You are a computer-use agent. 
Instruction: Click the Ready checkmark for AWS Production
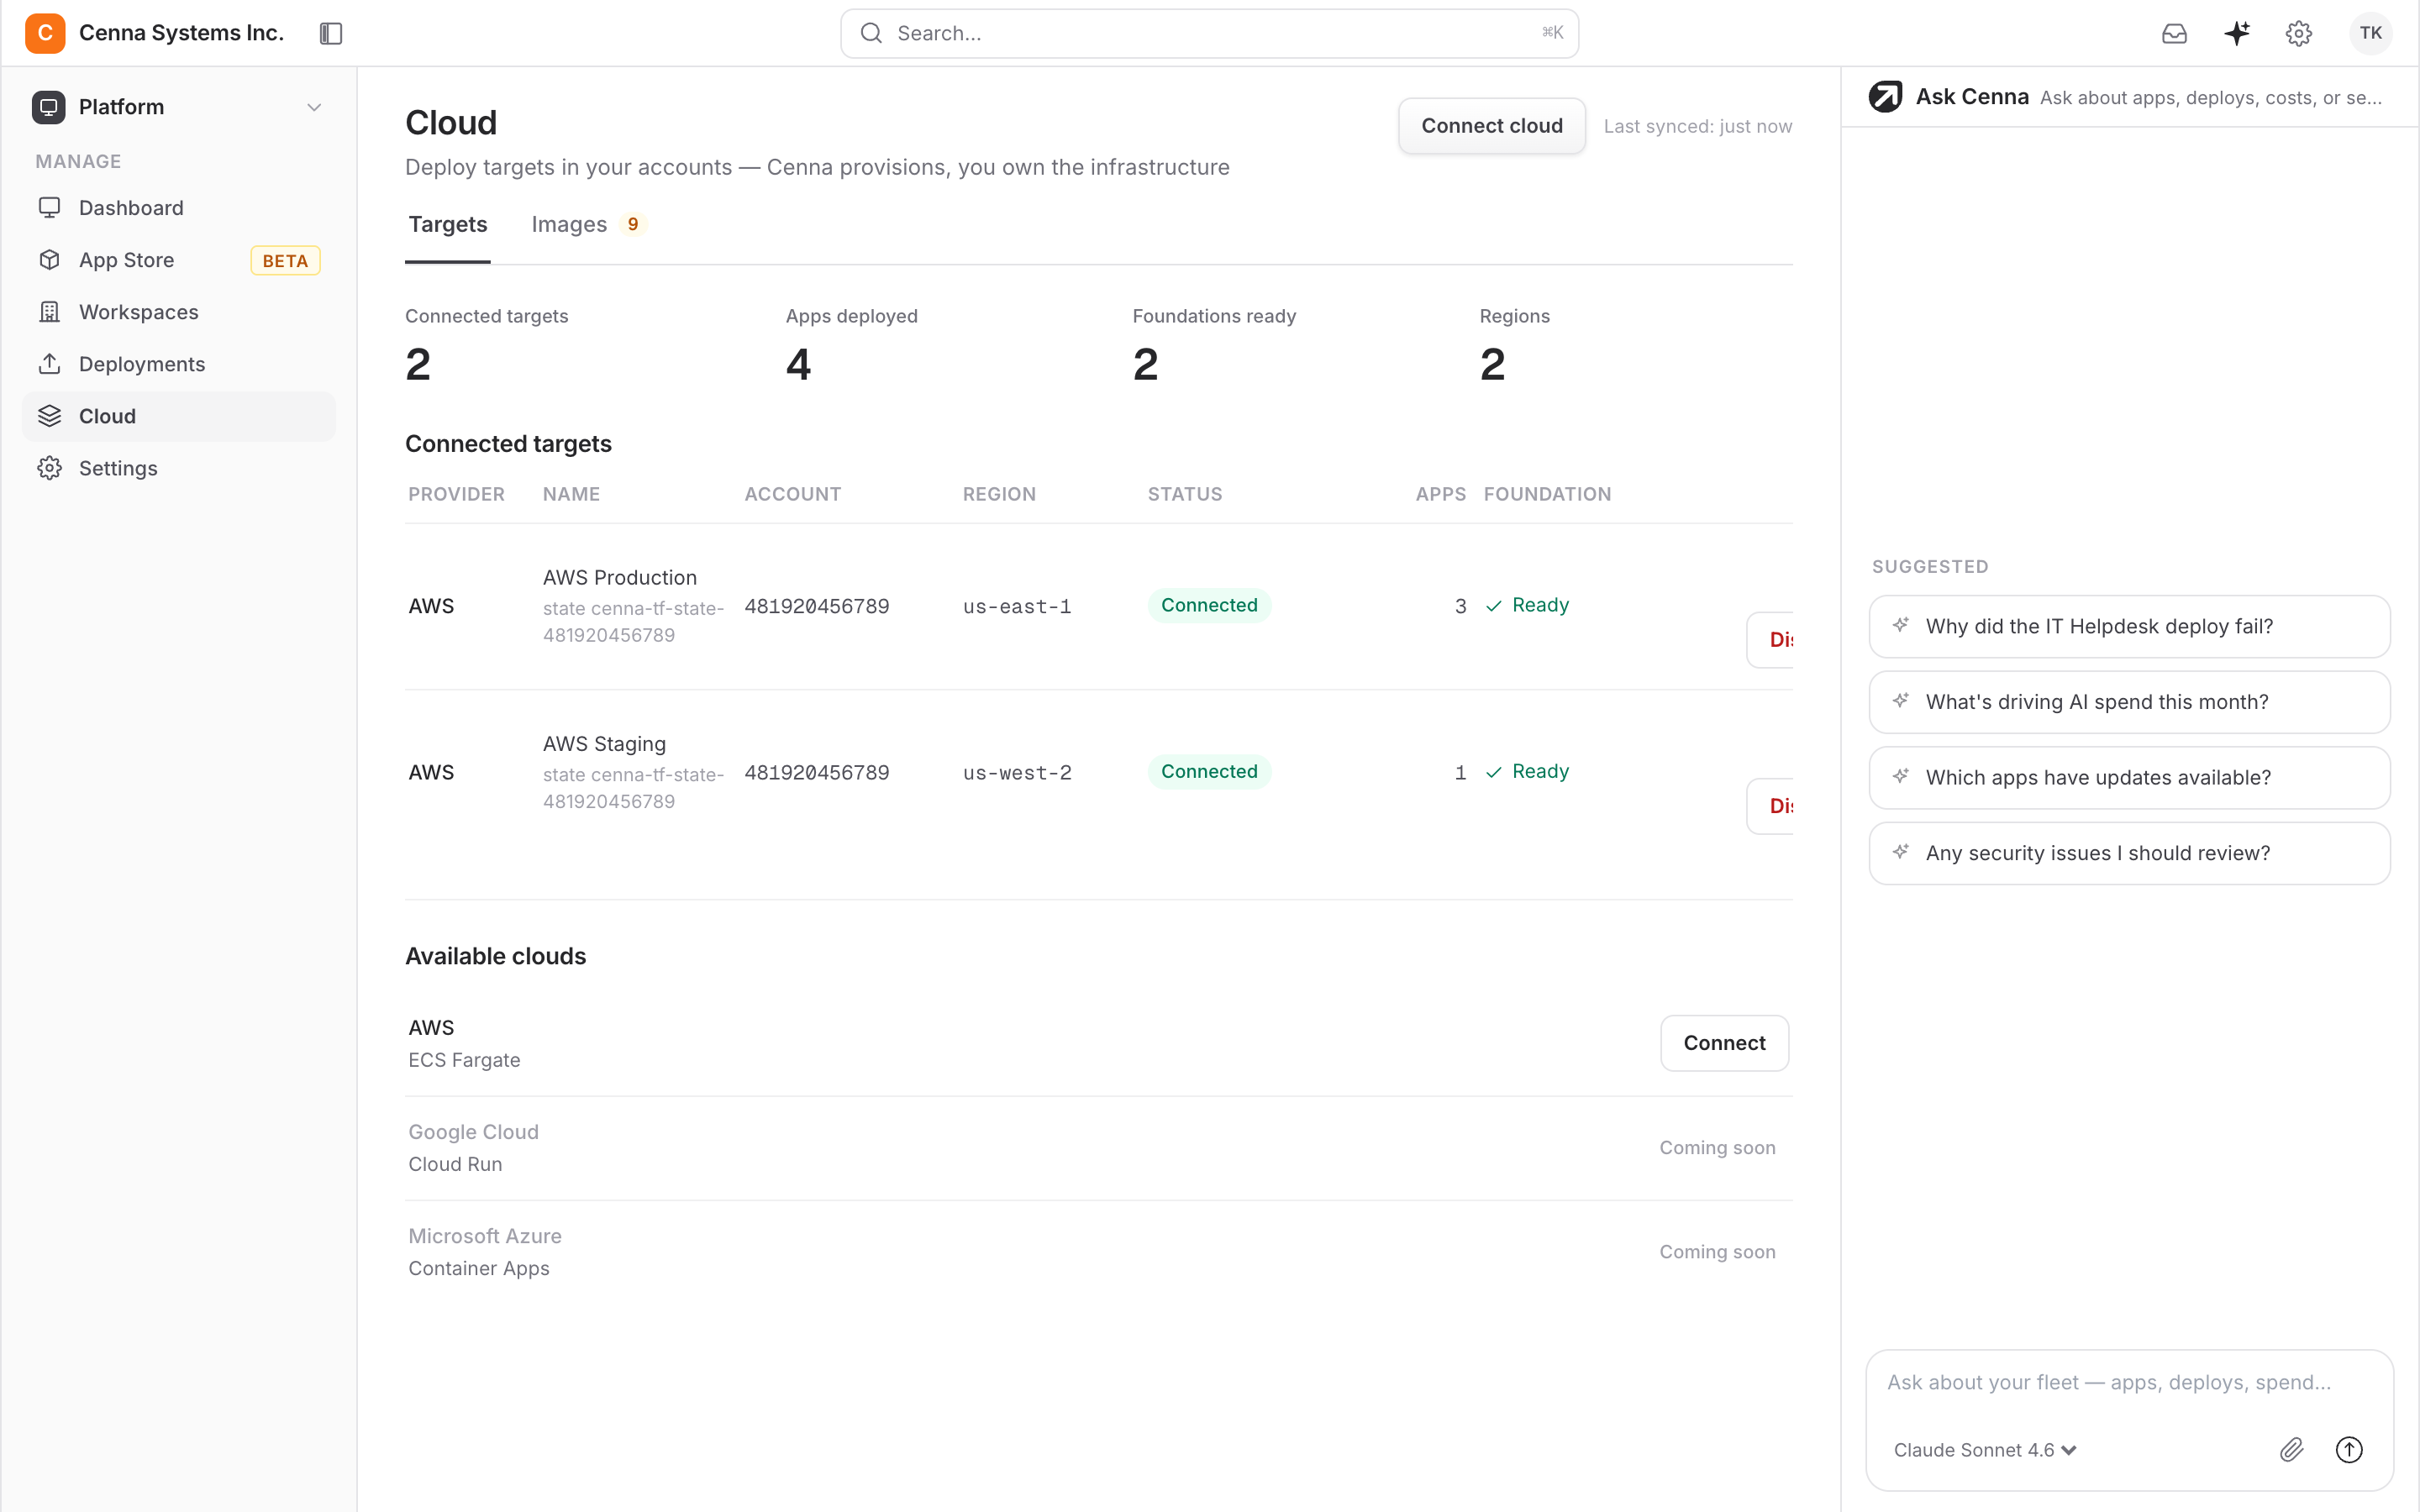point(1494,606)
